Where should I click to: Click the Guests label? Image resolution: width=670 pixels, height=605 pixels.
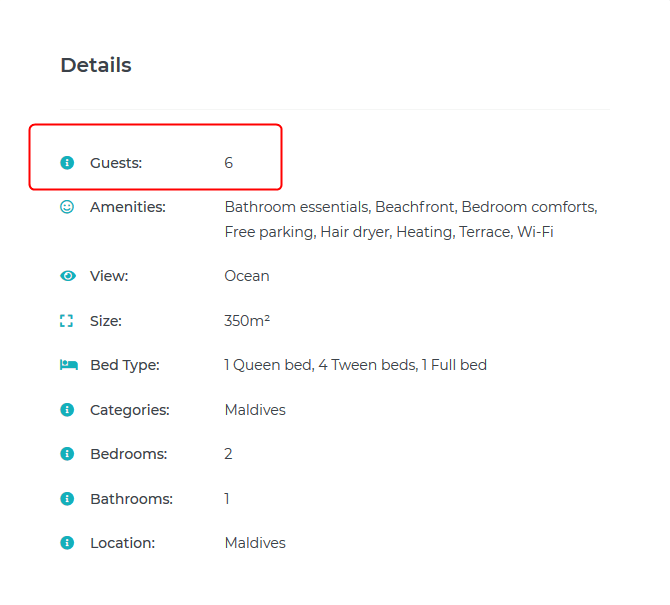click(116, 162)
